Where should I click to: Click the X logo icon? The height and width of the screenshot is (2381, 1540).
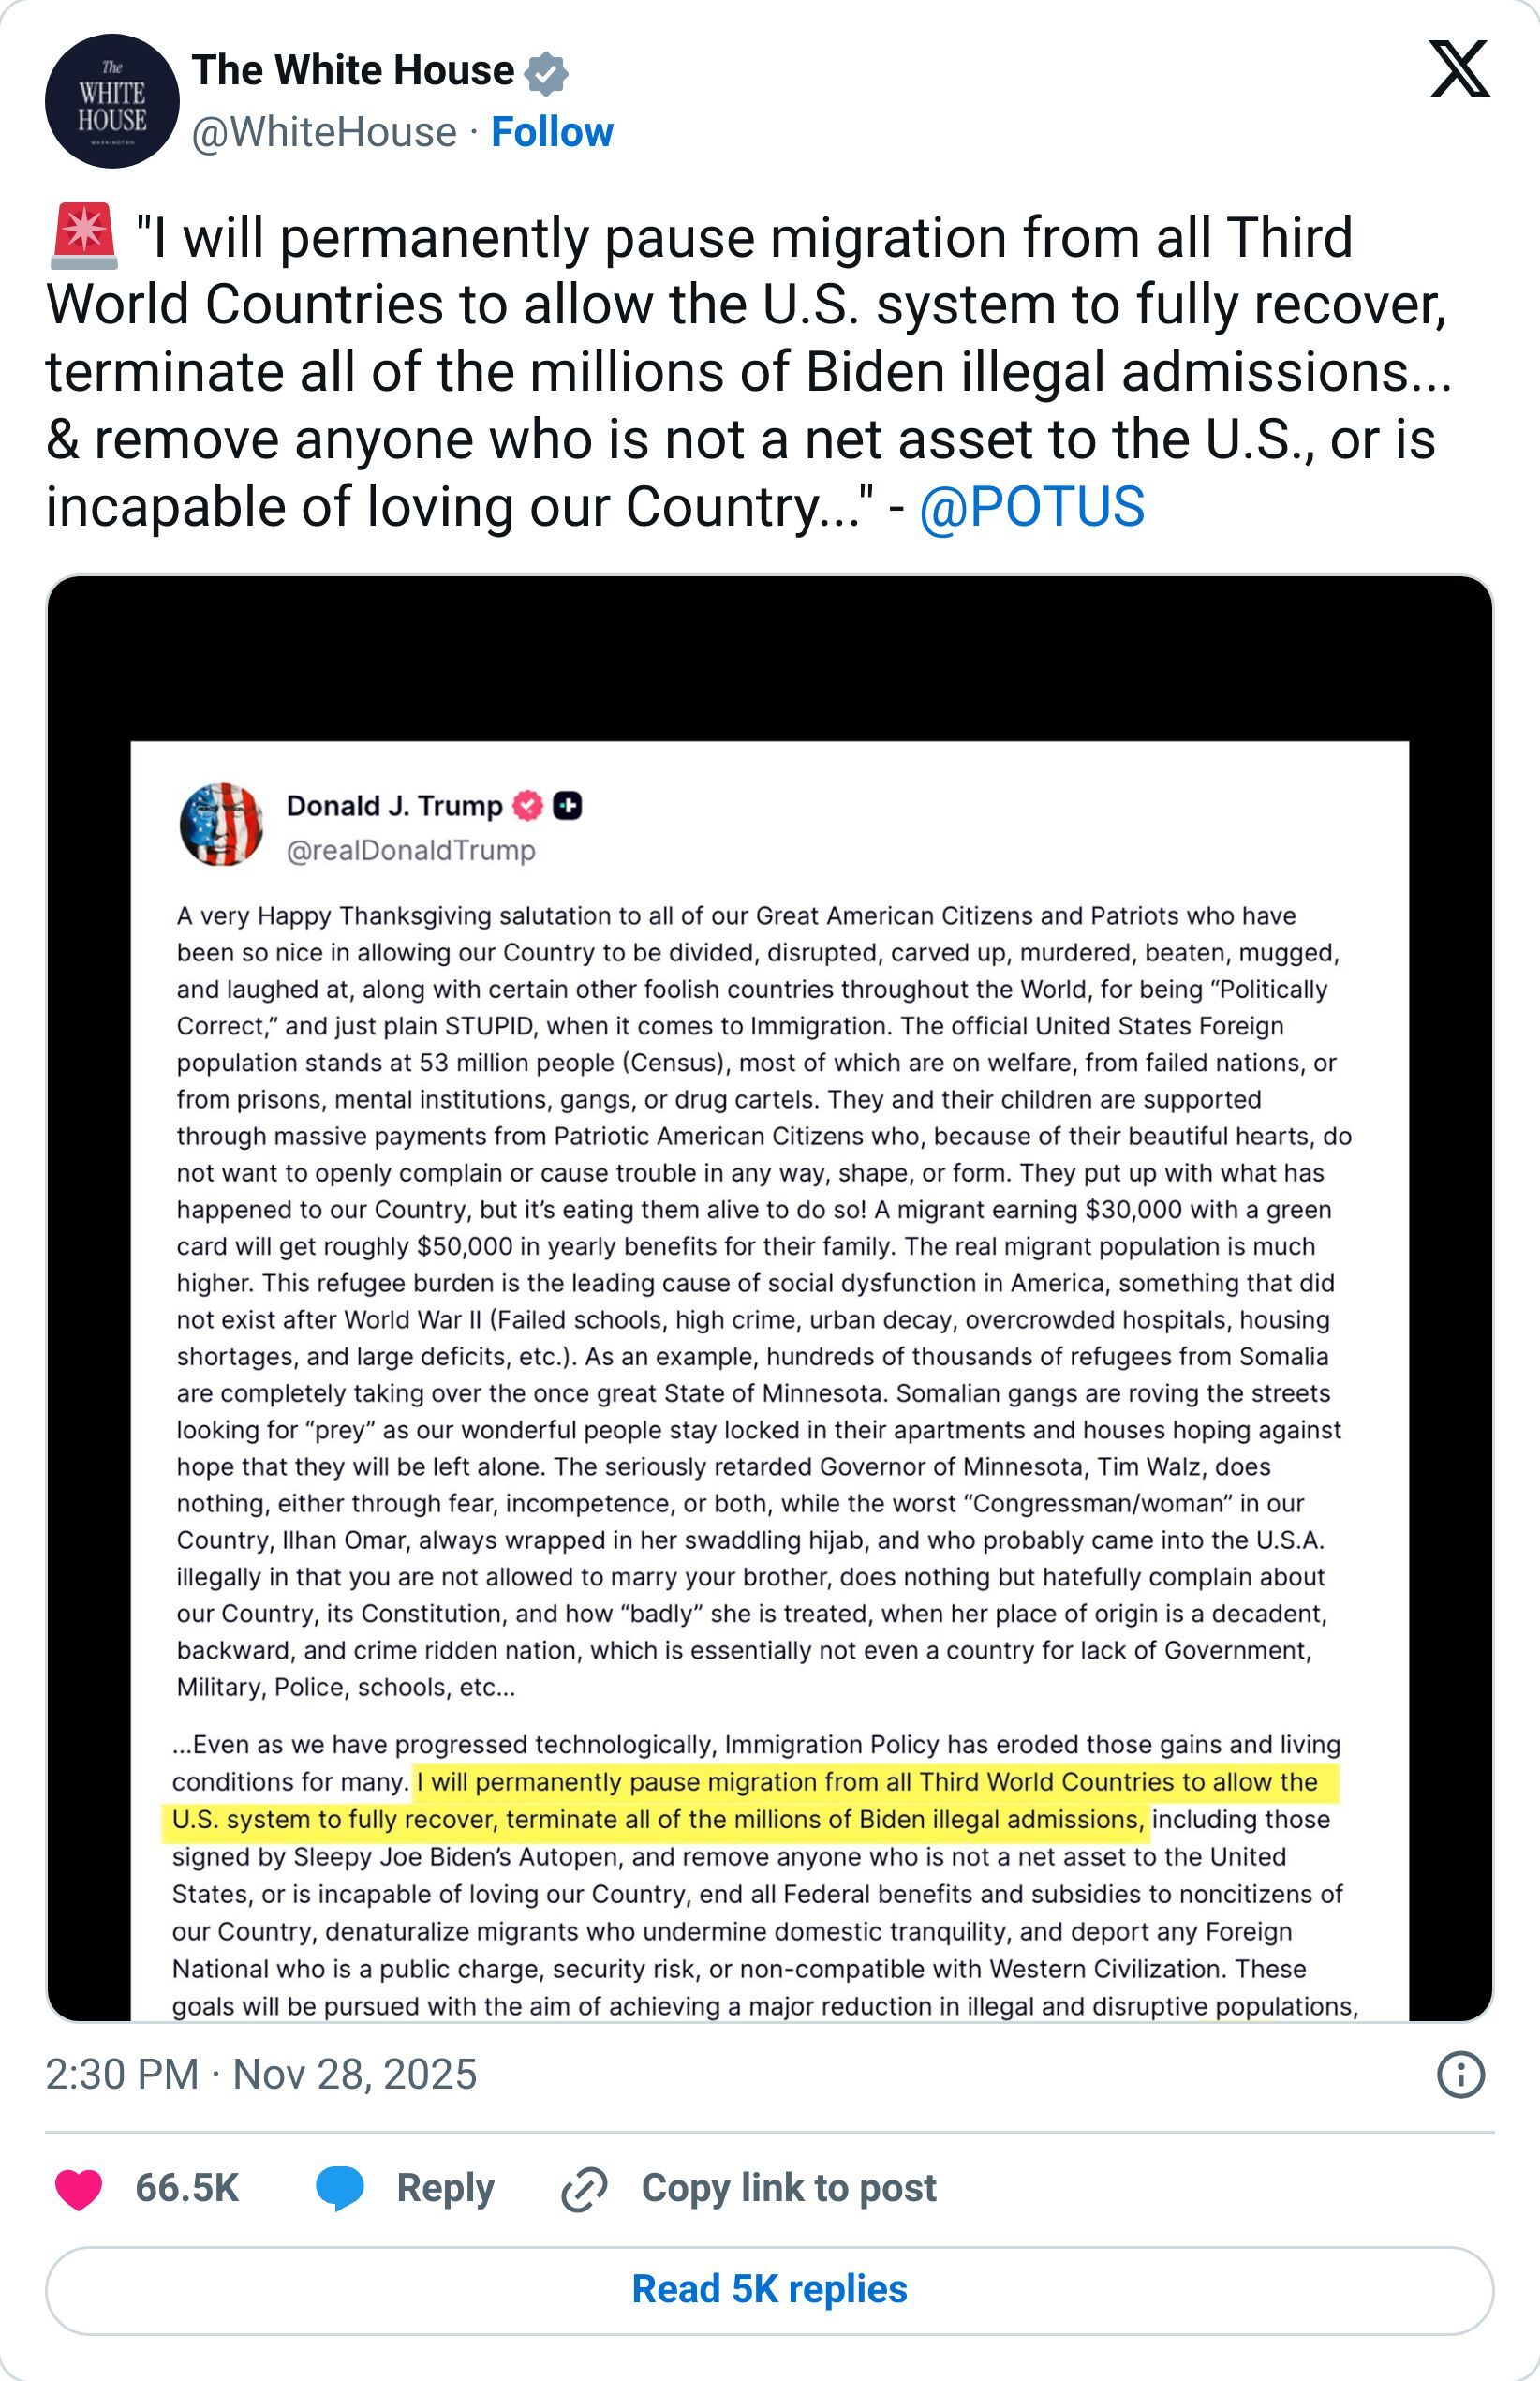pyautogui.click(x=1459, y=70)
